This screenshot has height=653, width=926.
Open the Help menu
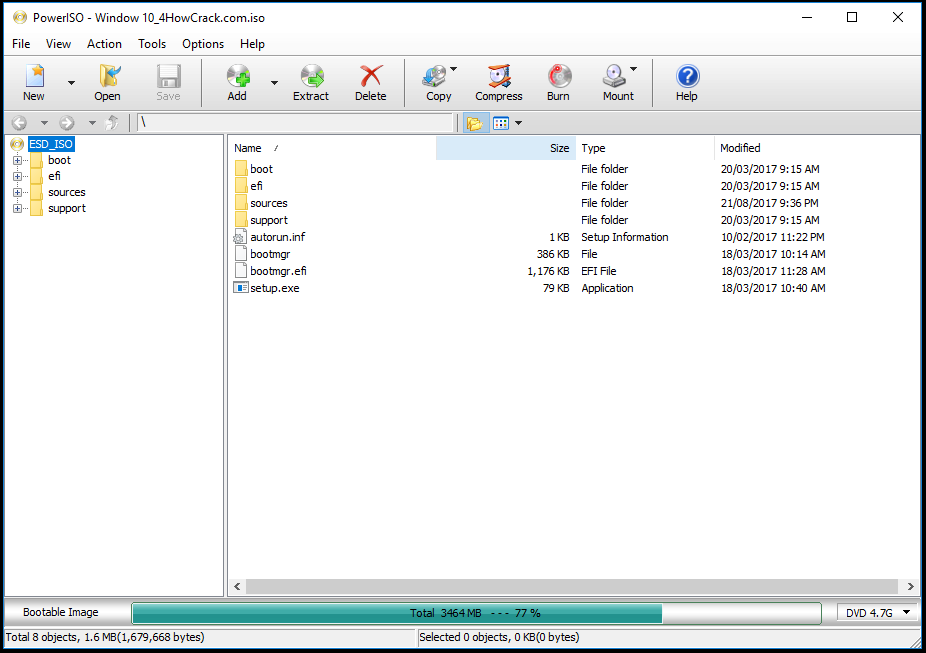(252, 44)
